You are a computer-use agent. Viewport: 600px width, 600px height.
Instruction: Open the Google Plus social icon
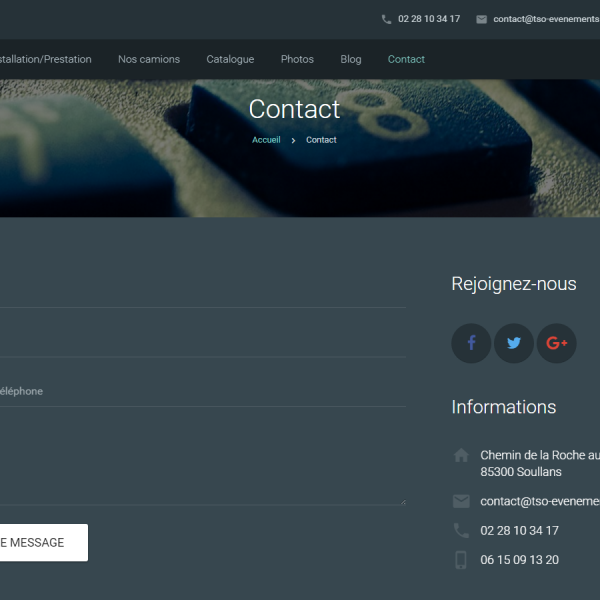pyautogui.click(x=557, y=343)
